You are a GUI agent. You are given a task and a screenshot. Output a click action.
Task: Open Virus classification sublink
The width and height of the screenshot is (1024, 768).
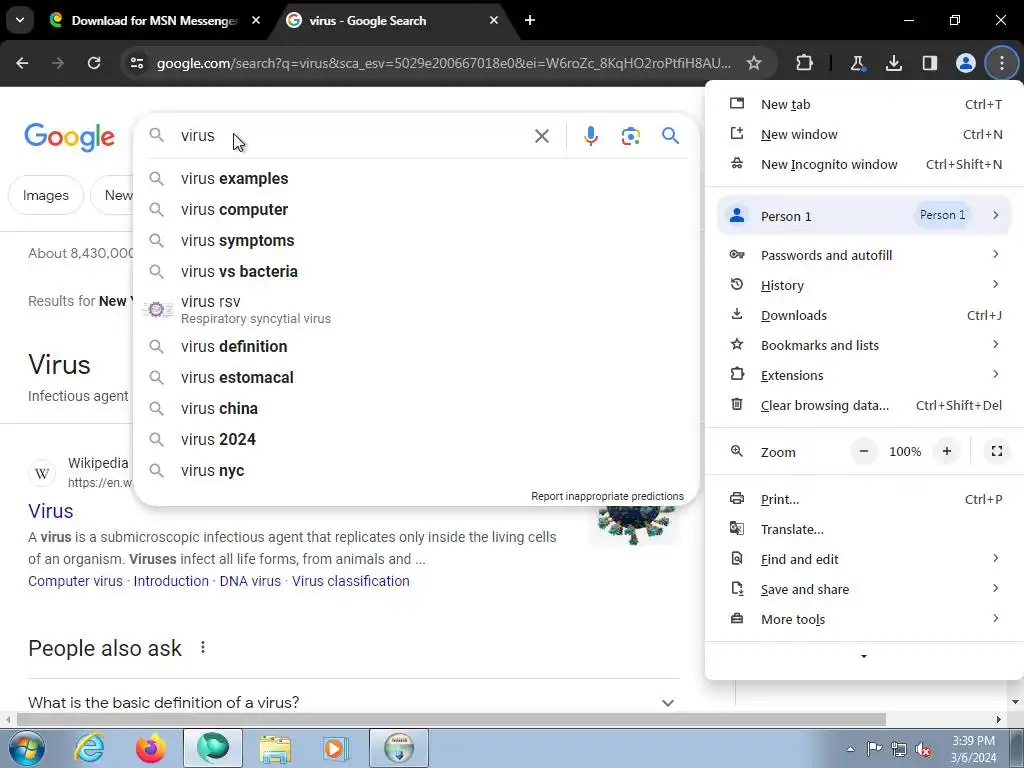coord(351,581)
